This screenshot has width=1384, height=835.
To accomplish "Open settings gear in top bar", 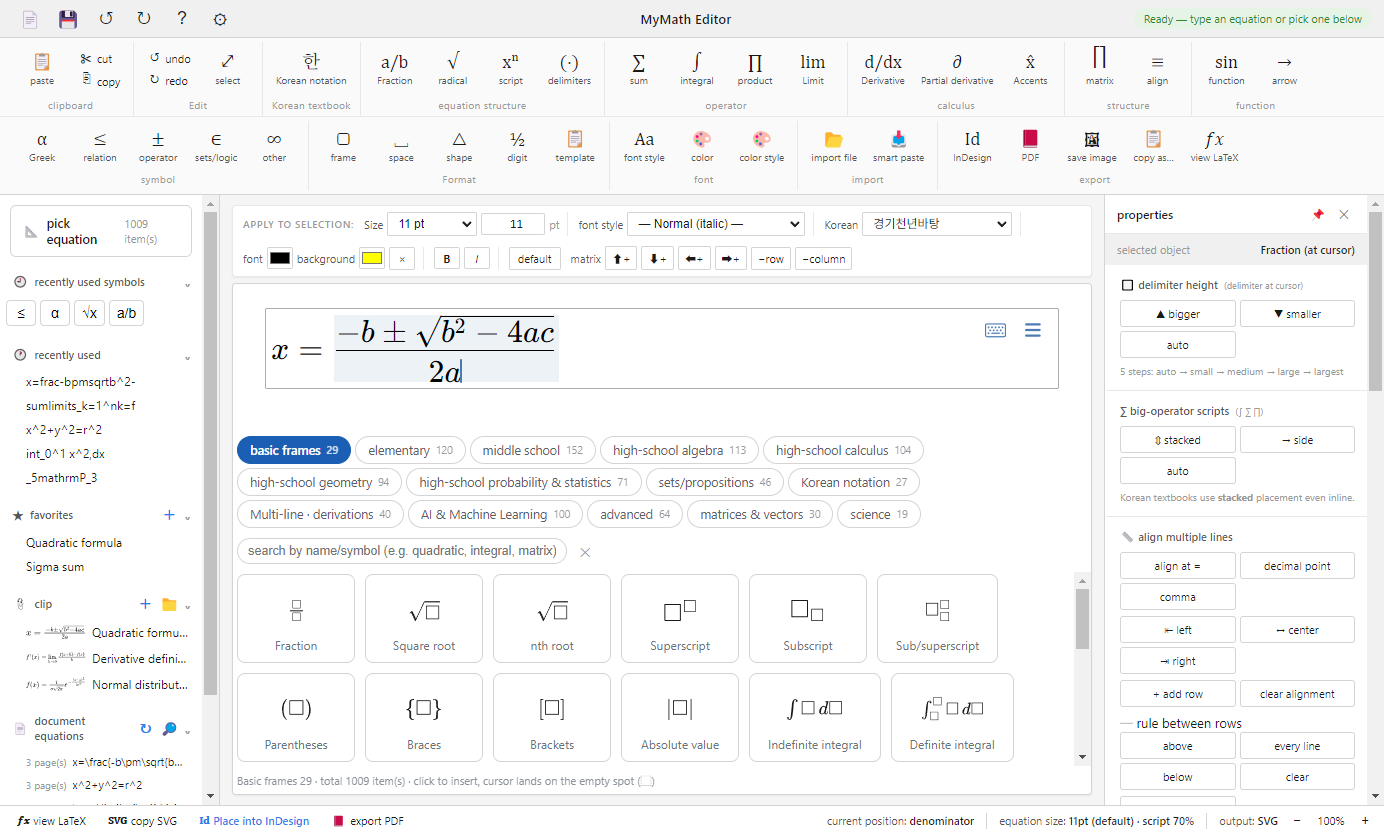I will (x=220, y=19).
